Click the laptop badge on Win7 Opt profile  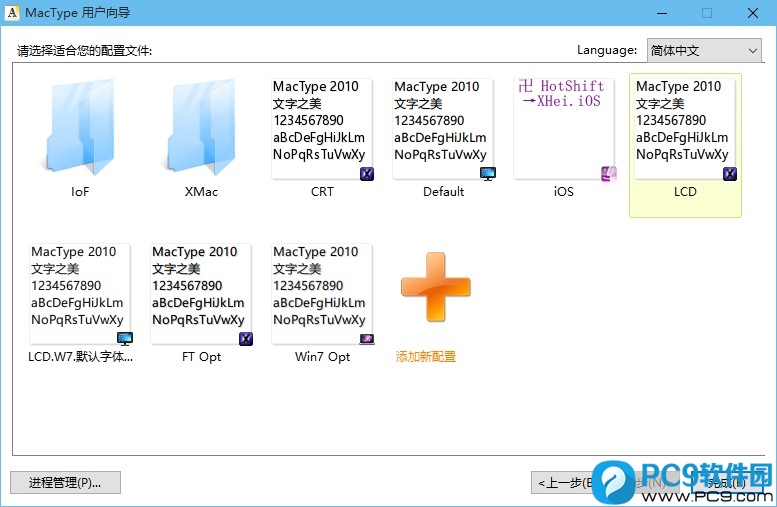tap(367, 339)
